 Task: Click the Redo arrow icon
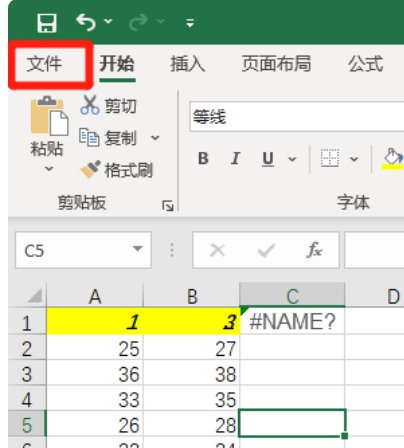coord(138,22)
